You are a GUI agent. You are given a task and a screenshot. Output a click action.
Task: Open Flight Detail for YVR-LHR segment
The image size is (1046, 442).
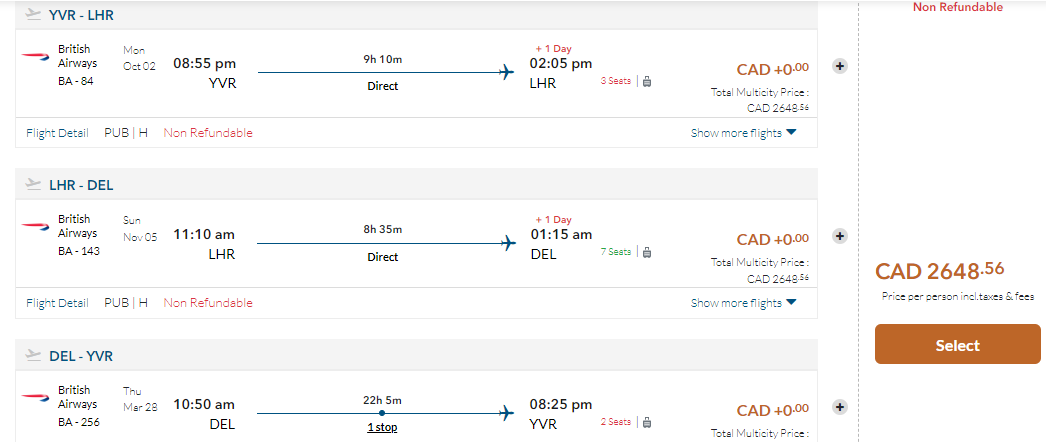pyautogui.click(x=57, y=133)
